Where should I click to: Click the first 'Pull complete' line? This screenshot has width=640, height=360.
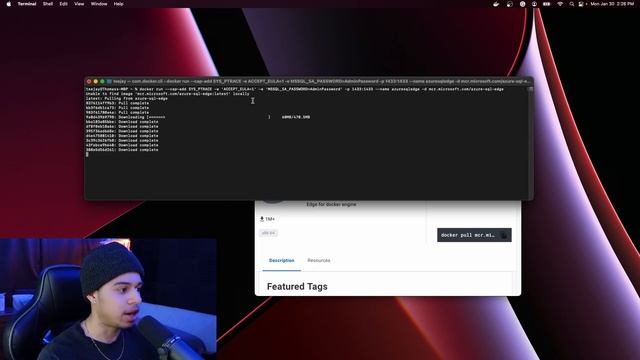(118, 103)
